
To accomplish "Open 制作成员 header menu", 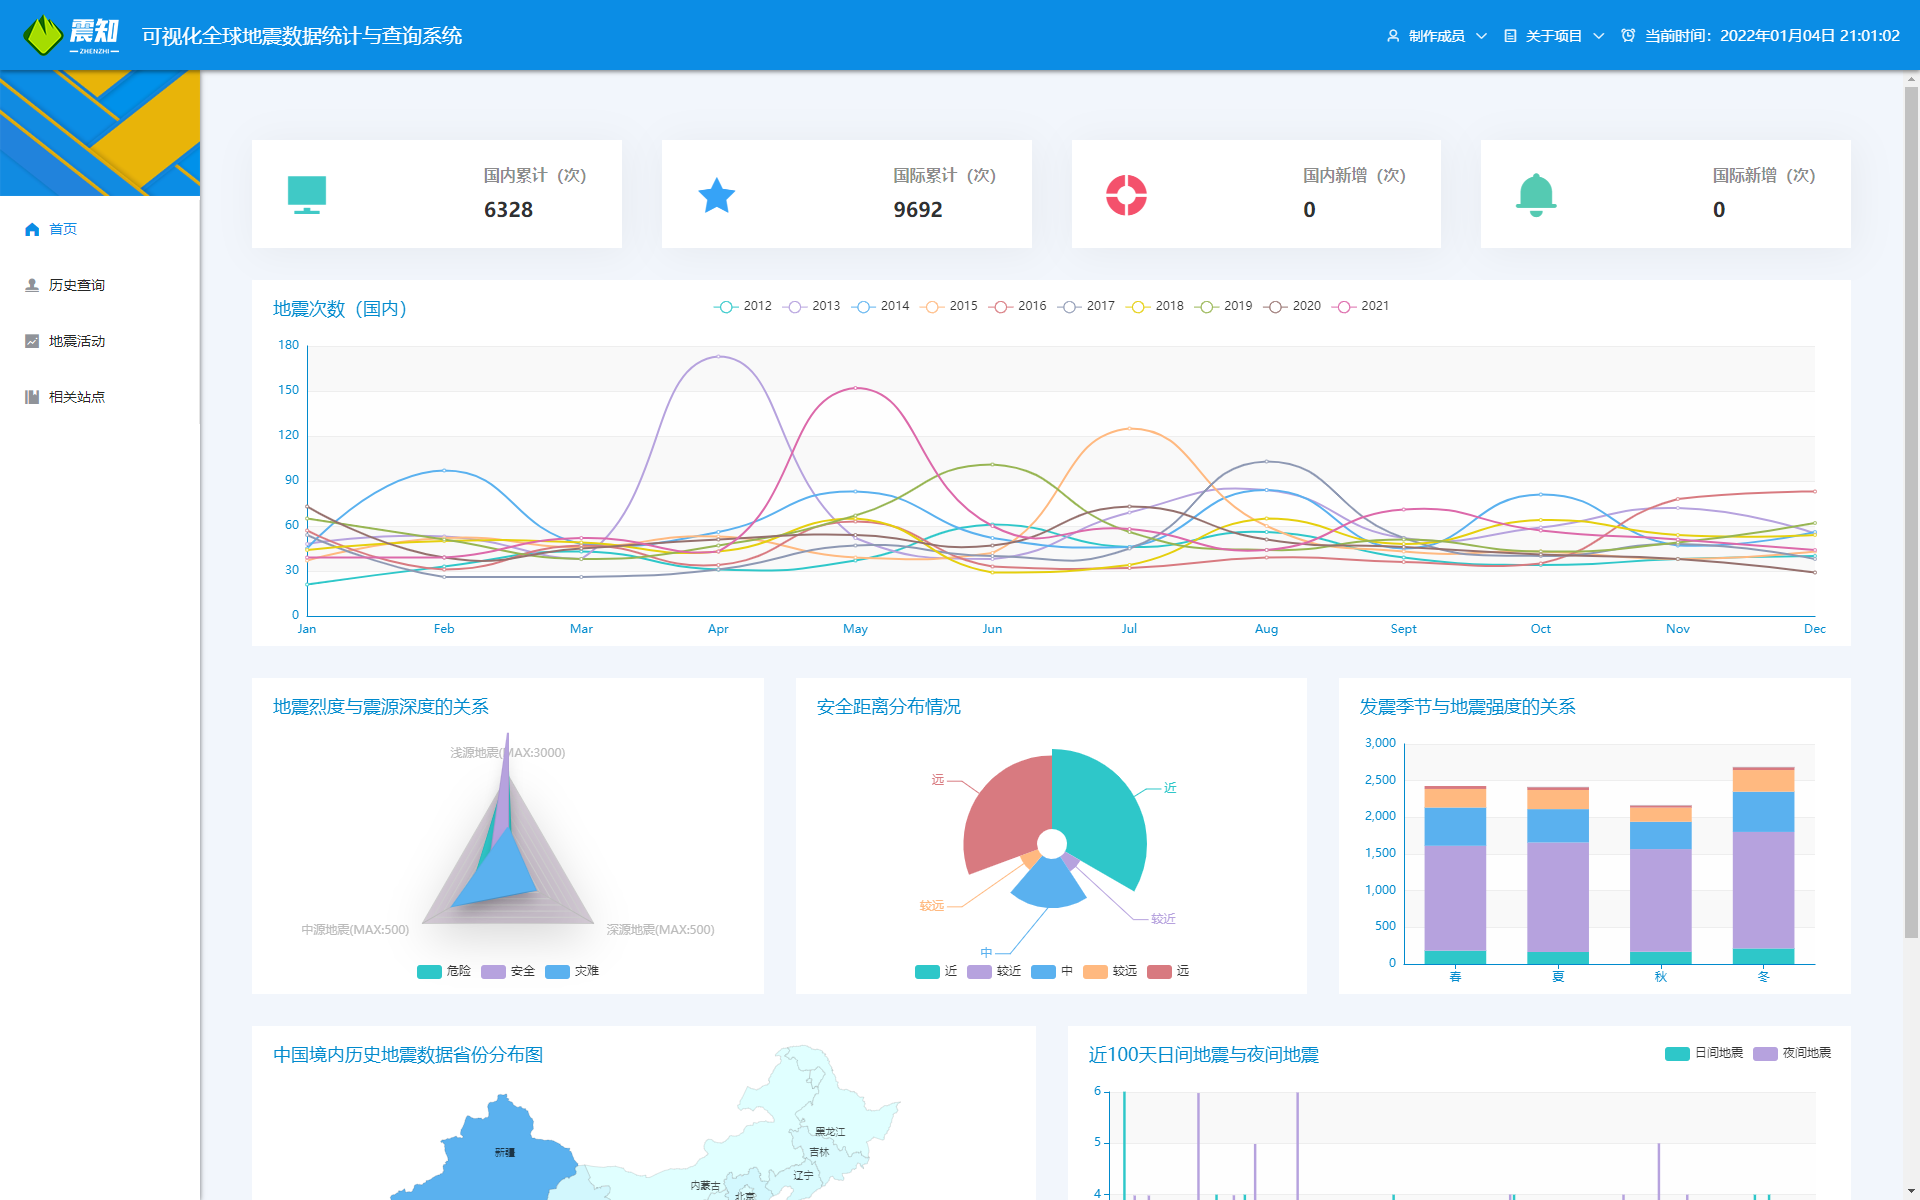I will (1437, 36).
